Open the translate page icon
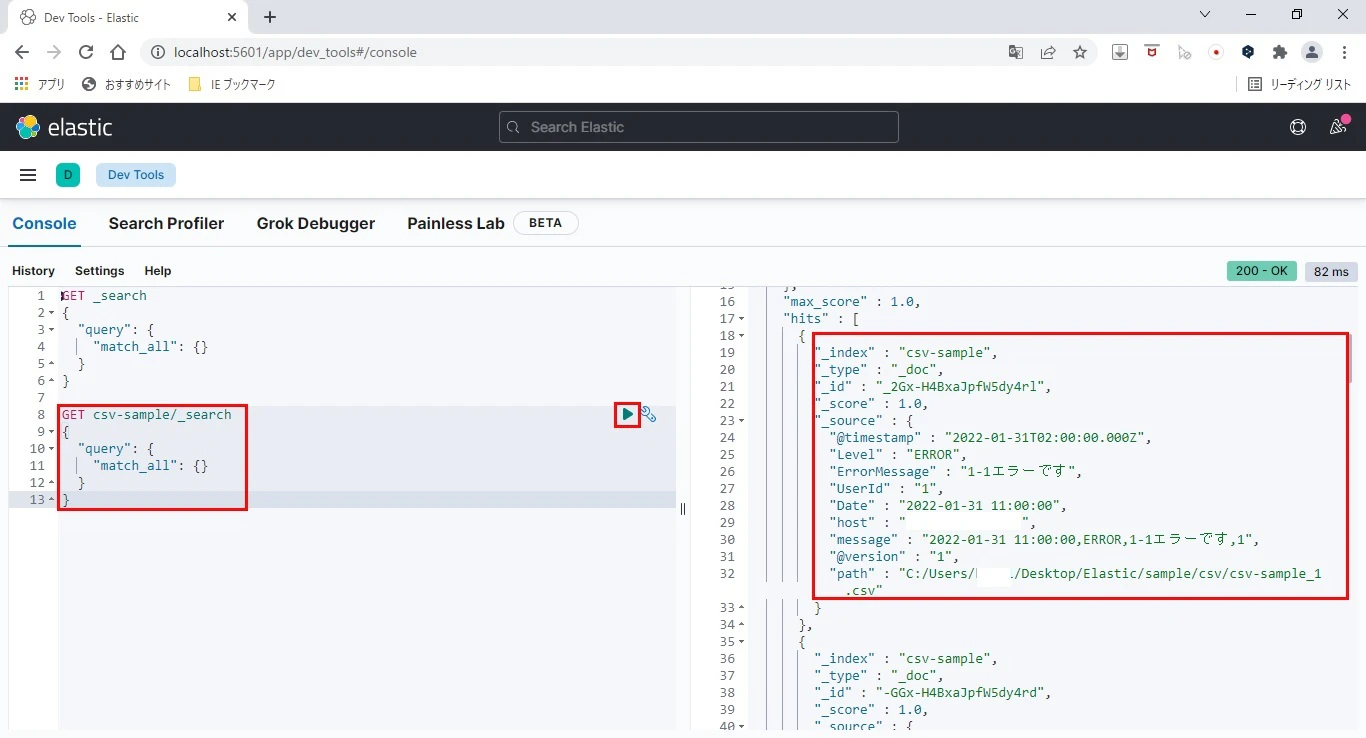Image resolution: width=1366 pixels, height=738 pixels. coord(1016,52)
